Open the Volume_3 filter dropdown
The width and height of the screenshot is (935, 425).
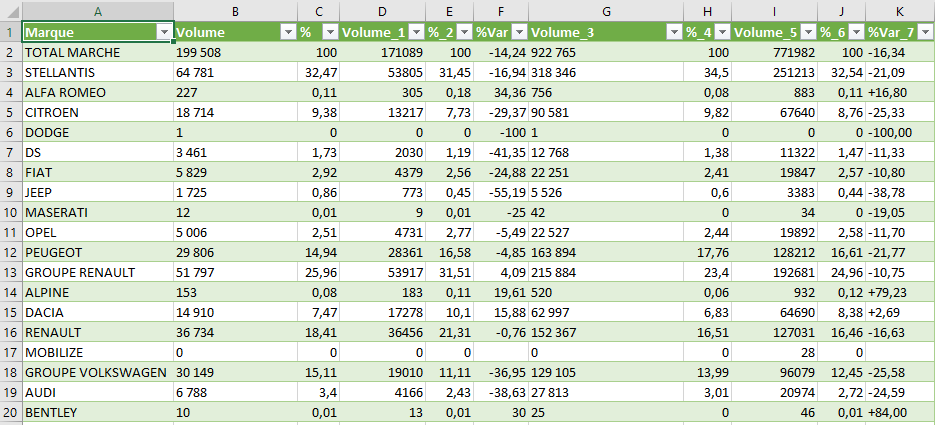[674, 33]
